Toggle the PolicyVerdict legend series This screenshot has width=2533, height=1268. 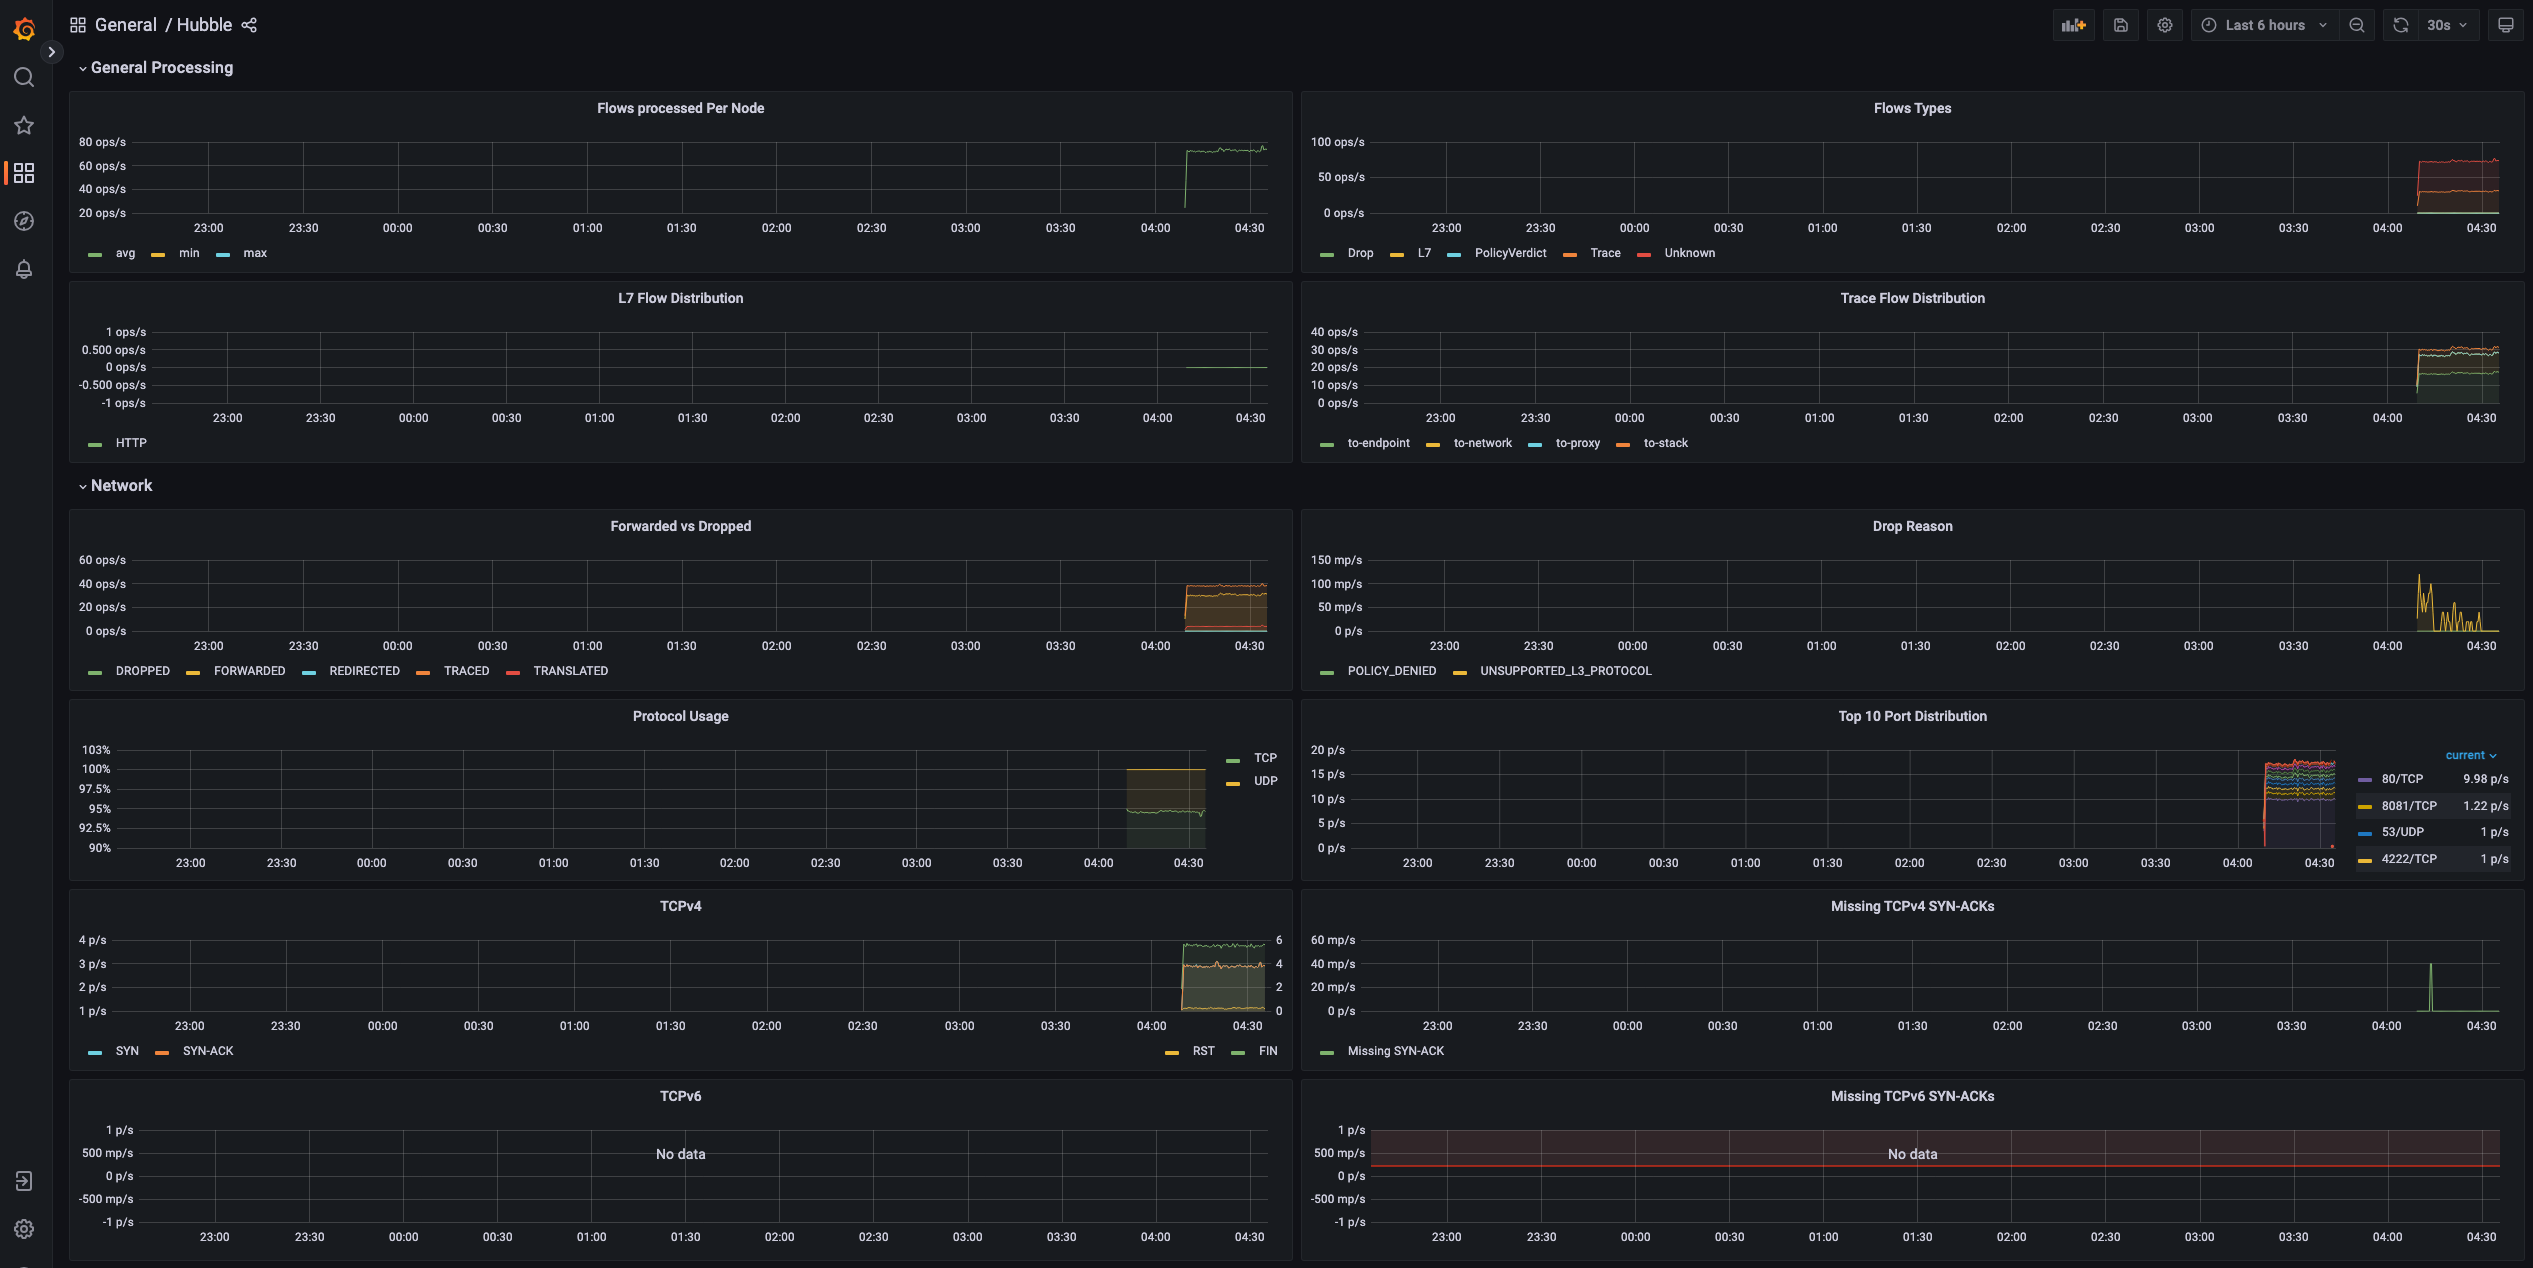pos(1509,253)
